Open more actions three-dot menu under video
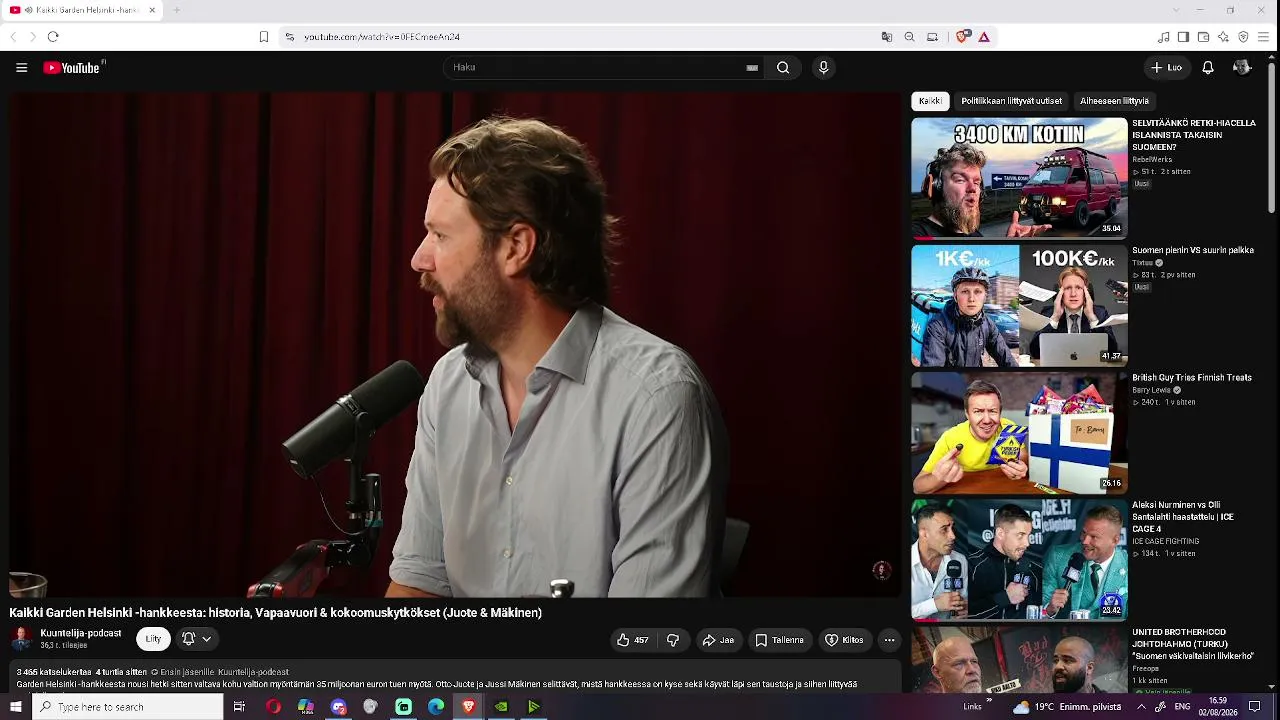This screenshot has width=1280, height=720. [x=889, y=640]
